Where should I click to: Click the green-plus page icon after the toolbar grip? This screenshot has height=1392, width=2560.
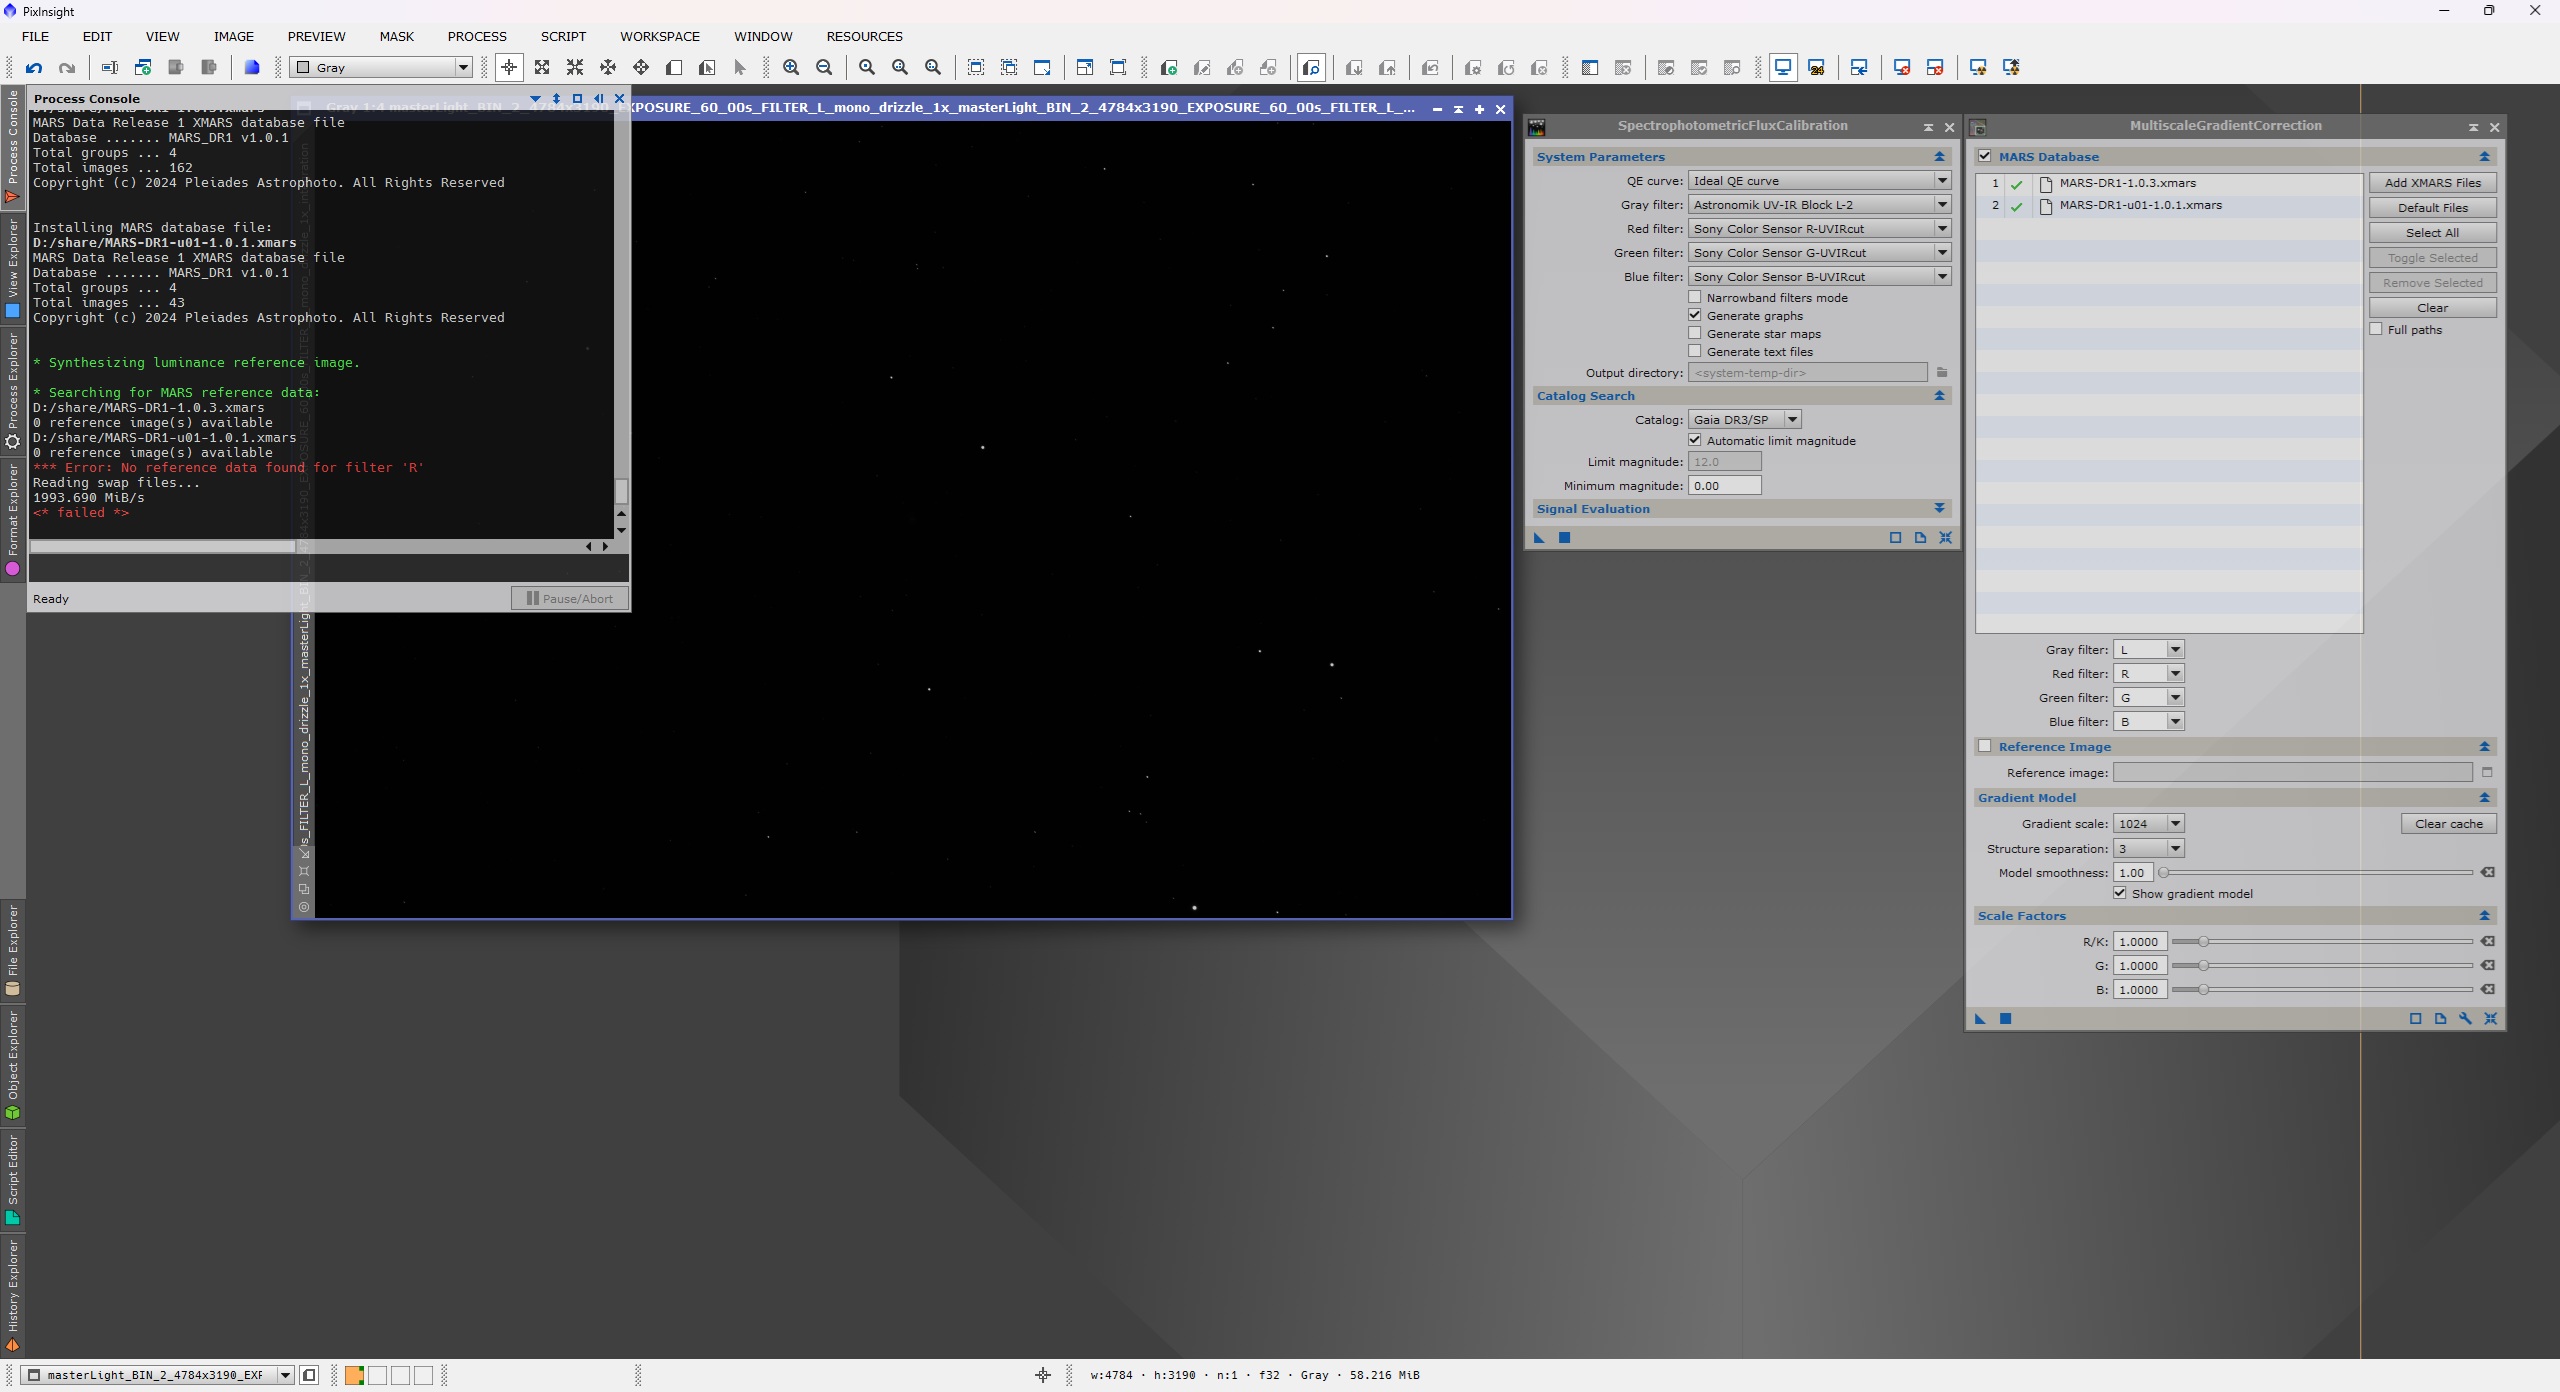[1168, 68]
